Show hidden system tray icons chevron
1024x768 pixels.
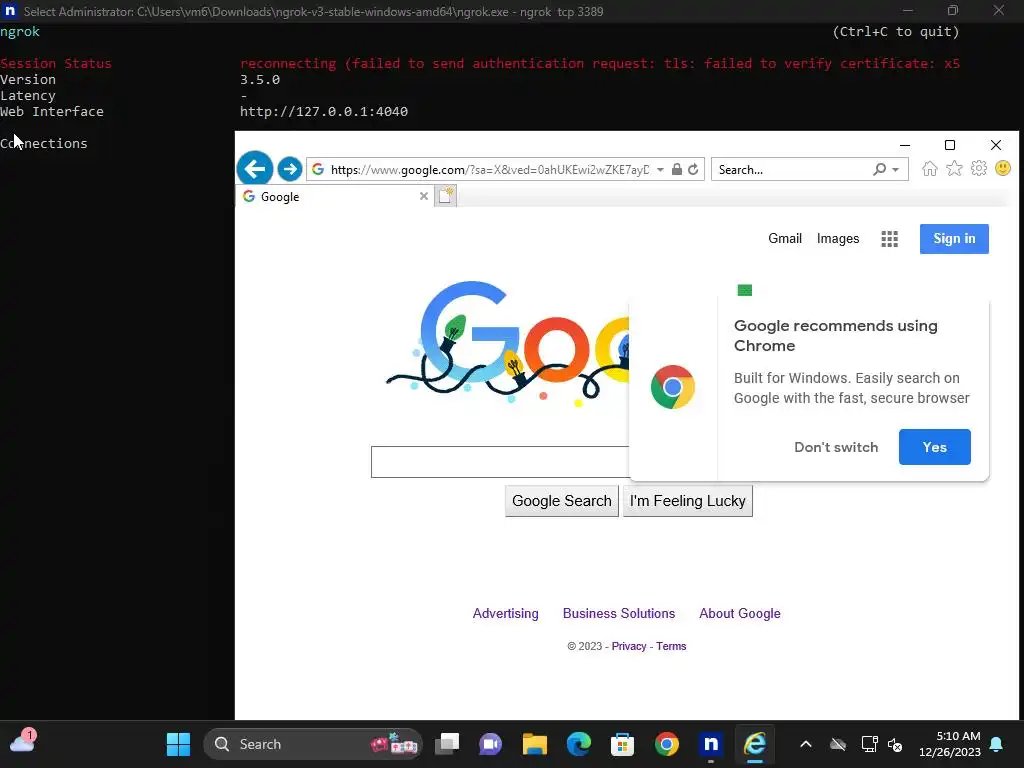[806, 744]
